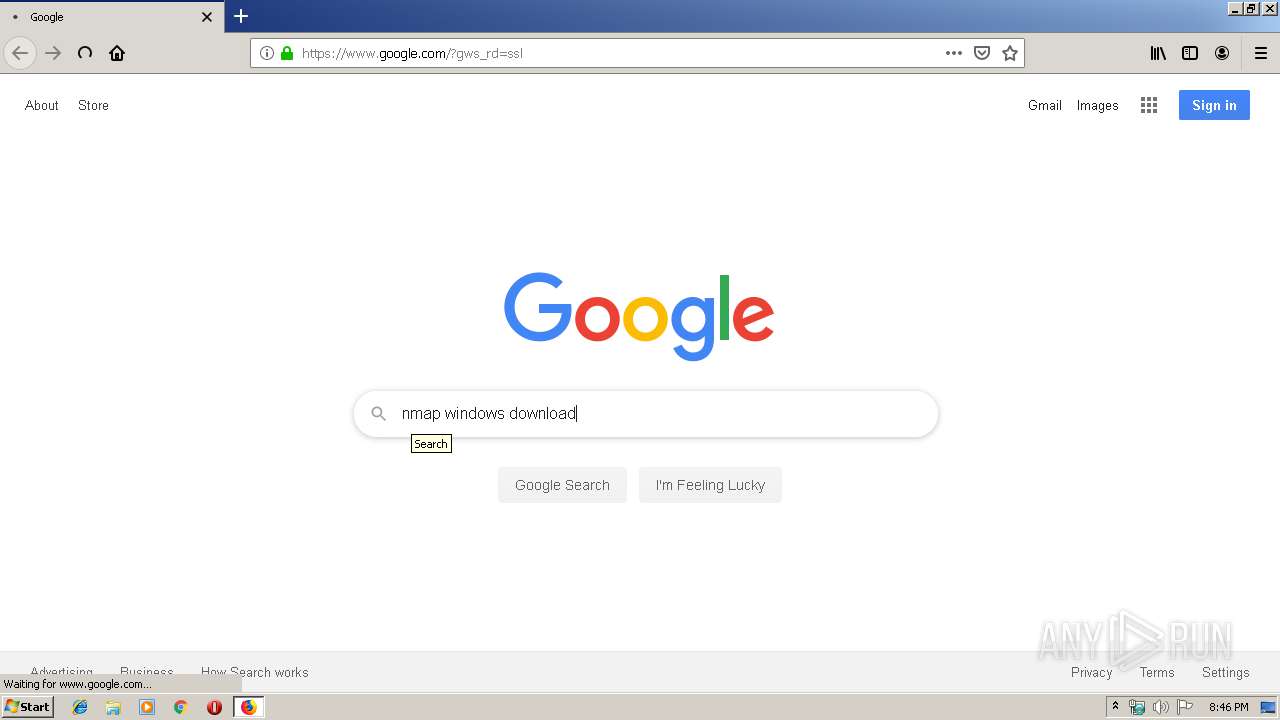Bookmark this page with star icon
The width and height of the screenshot is (1280, 720).
1010,53
